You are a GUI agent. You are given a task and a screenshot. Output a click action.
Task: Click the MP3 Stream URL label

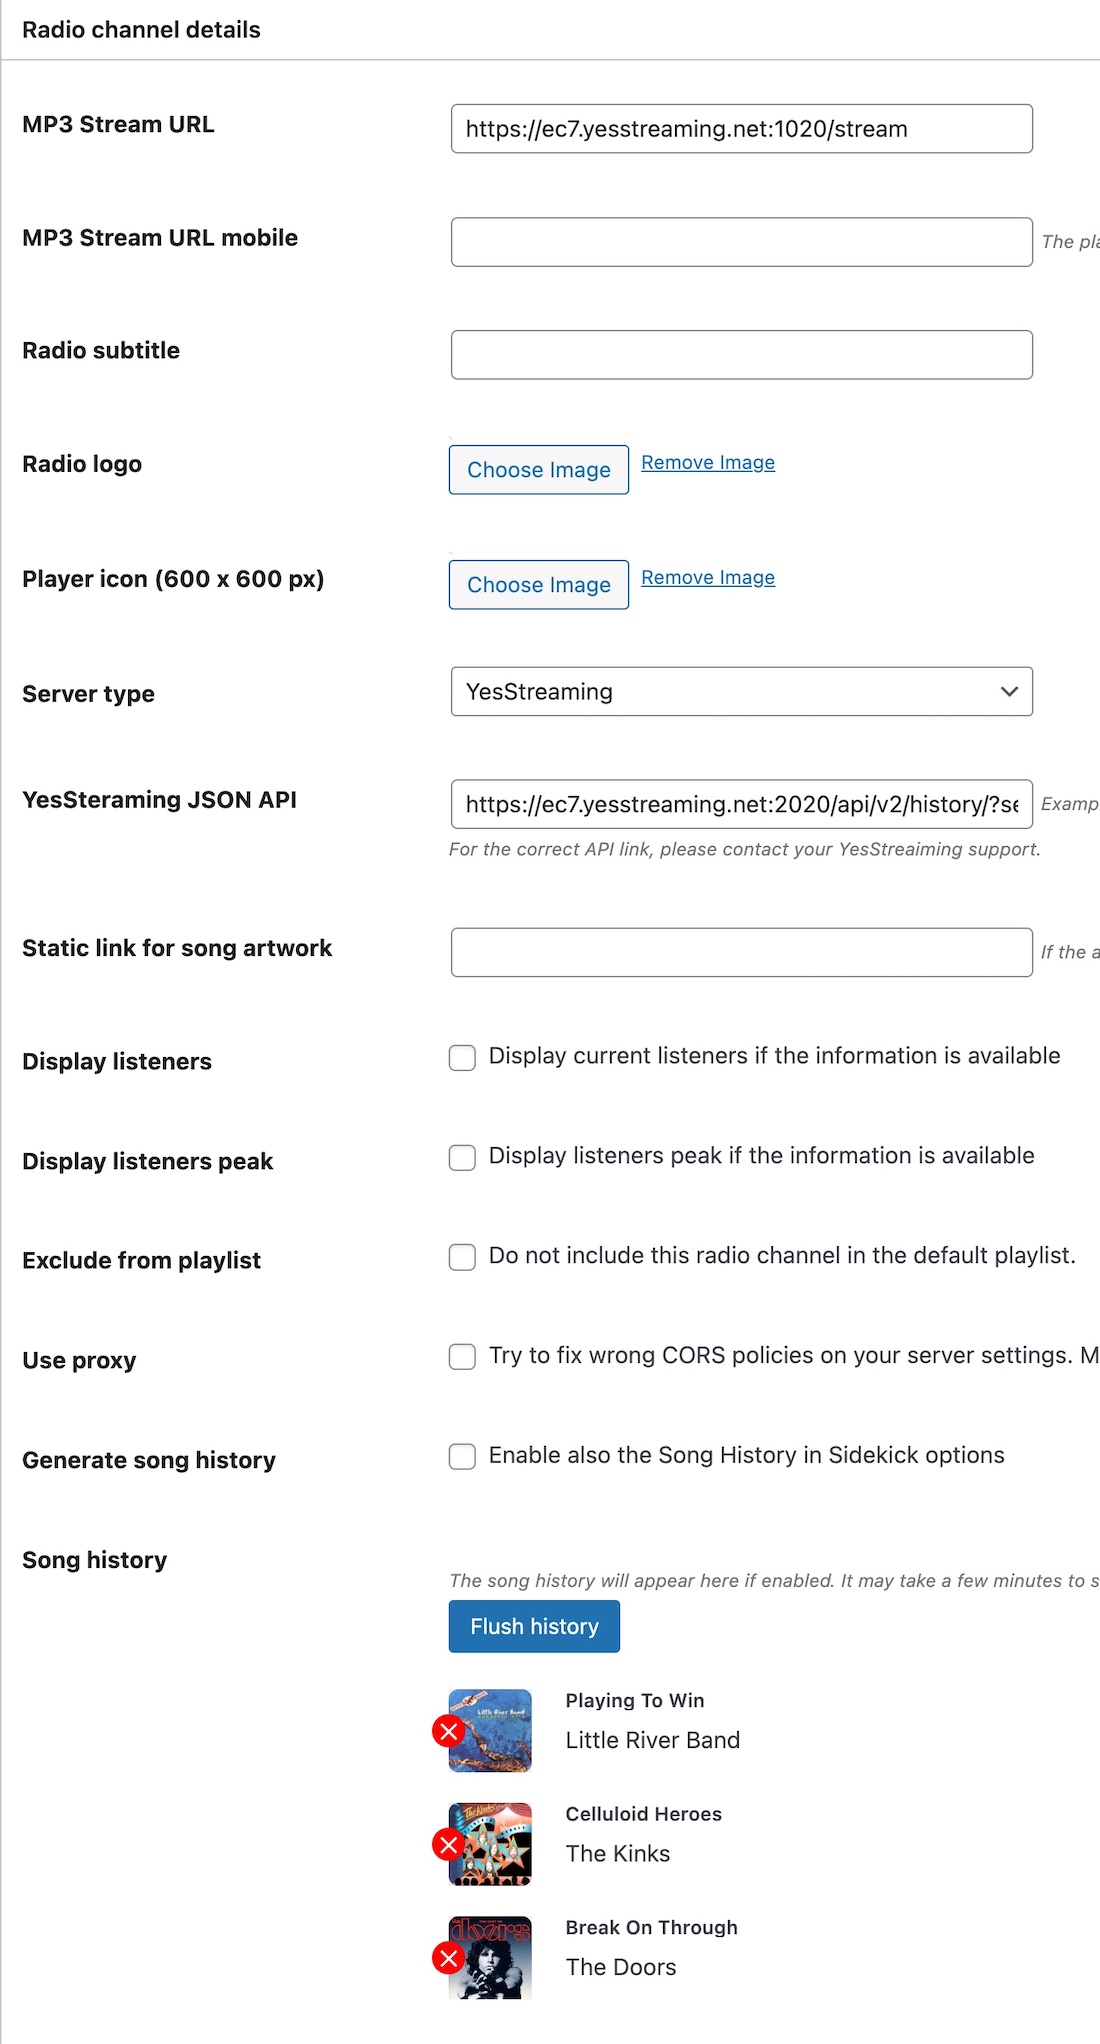click(x=118, y=124)
